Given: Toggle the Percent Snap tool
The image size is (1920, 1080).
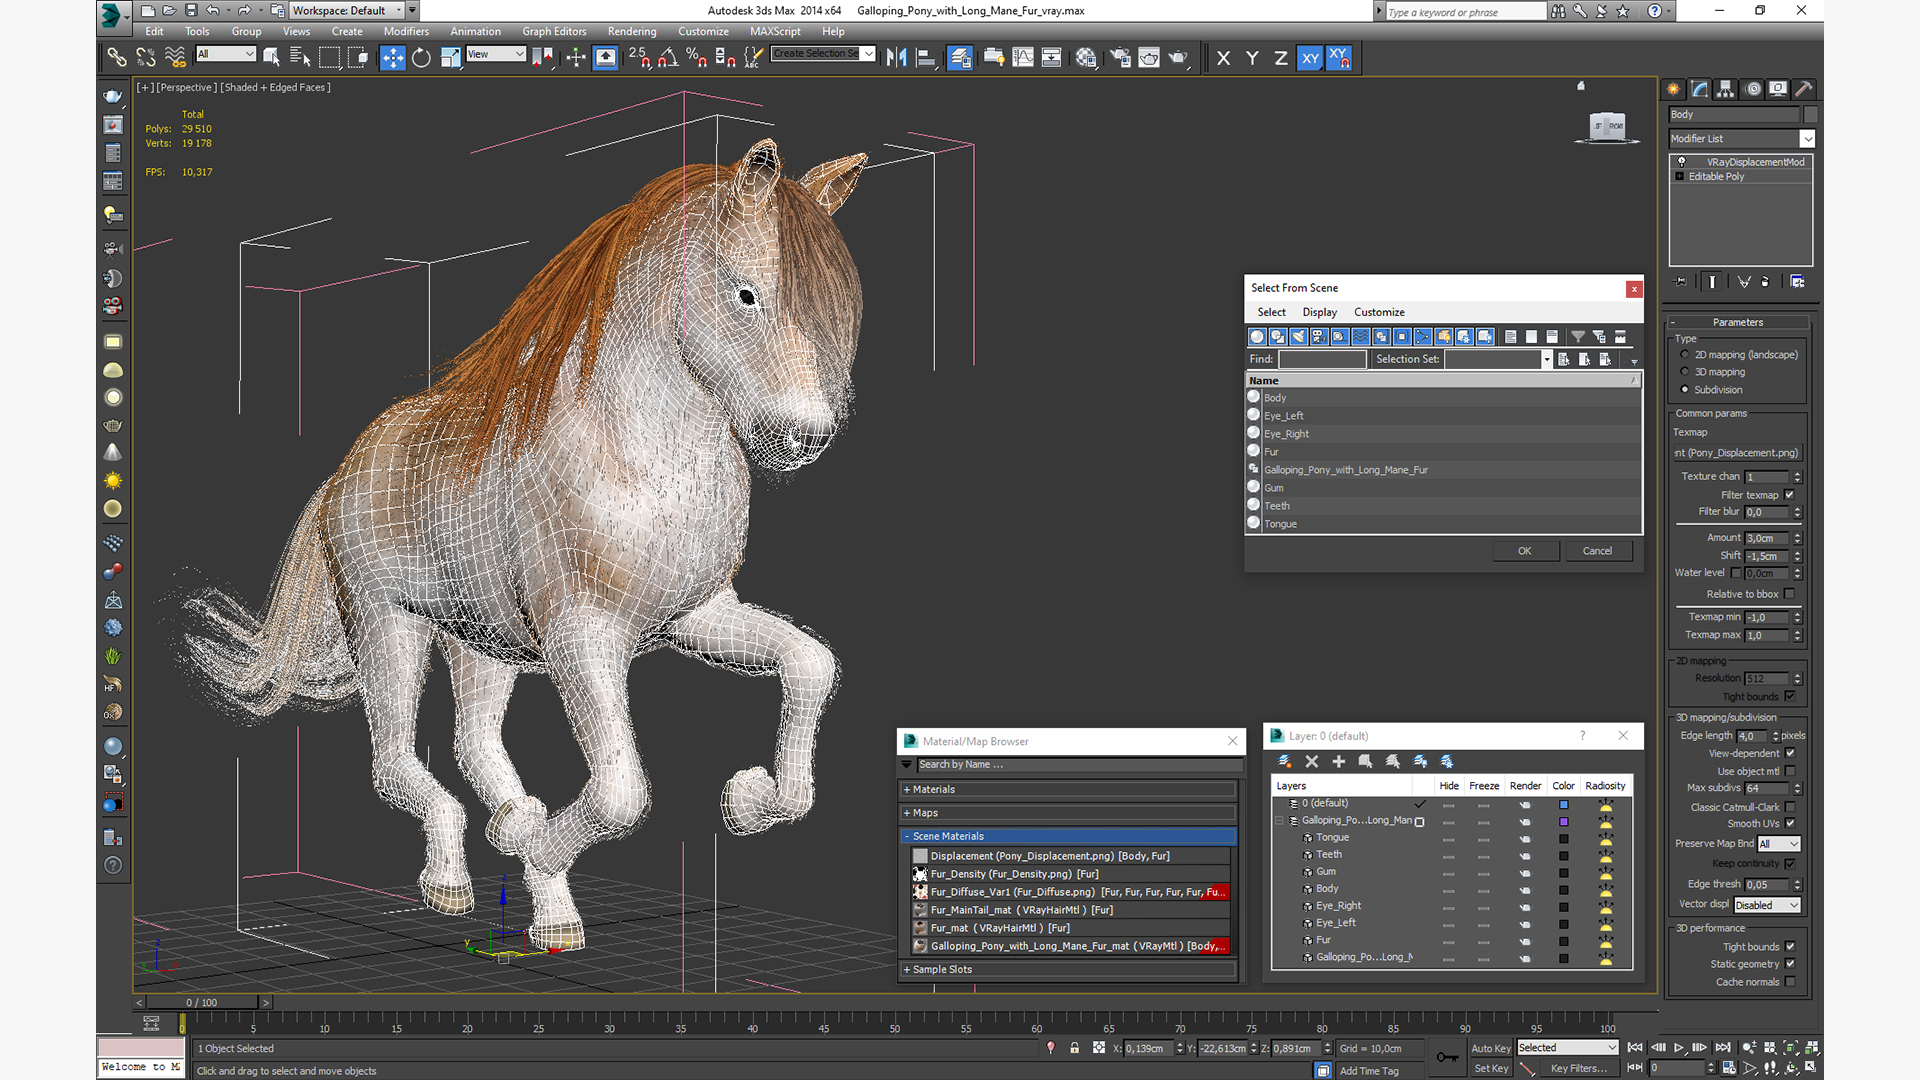Looking at the screenshot, I should (697, 58).
